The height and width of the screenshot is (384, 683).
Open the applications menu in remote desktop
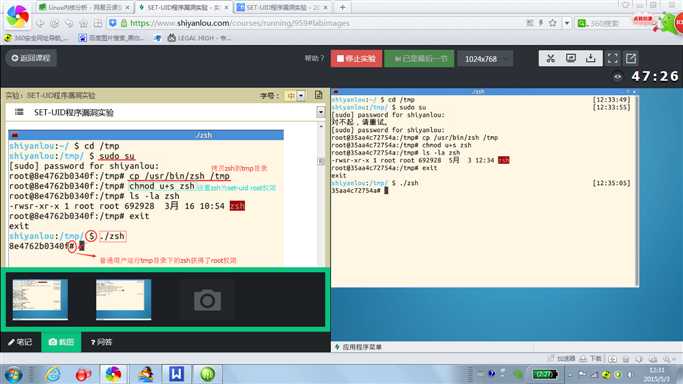[358, 347]
